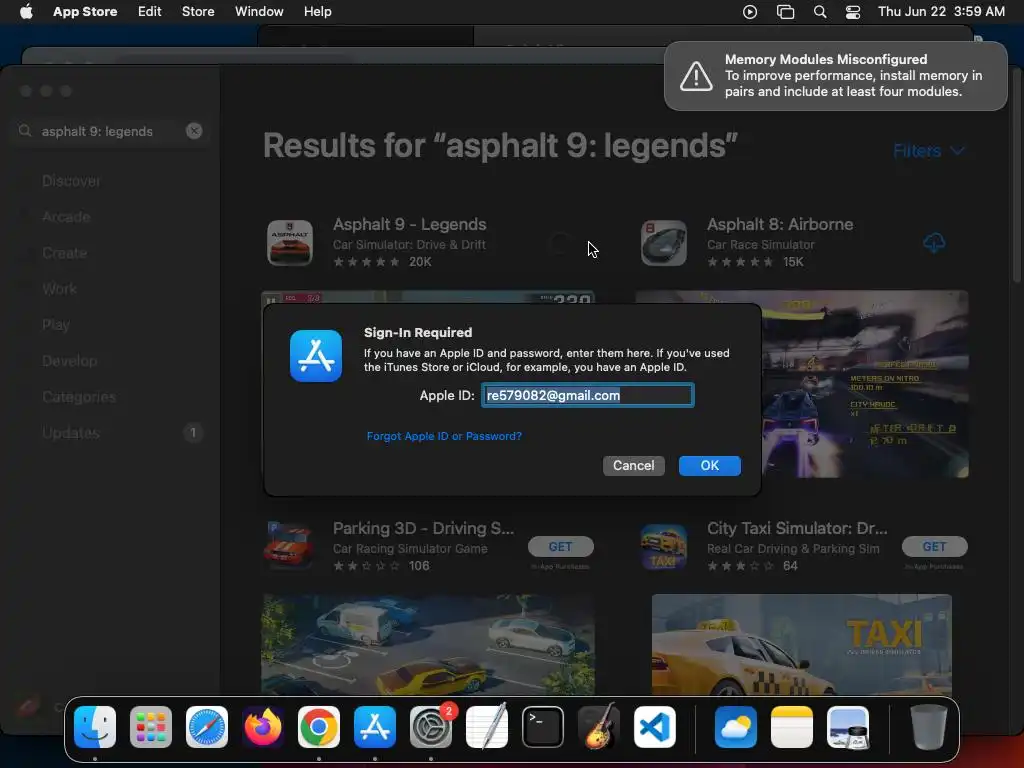
Task: Click OK in sign-in dialog
Action: [x=710, y=466]
